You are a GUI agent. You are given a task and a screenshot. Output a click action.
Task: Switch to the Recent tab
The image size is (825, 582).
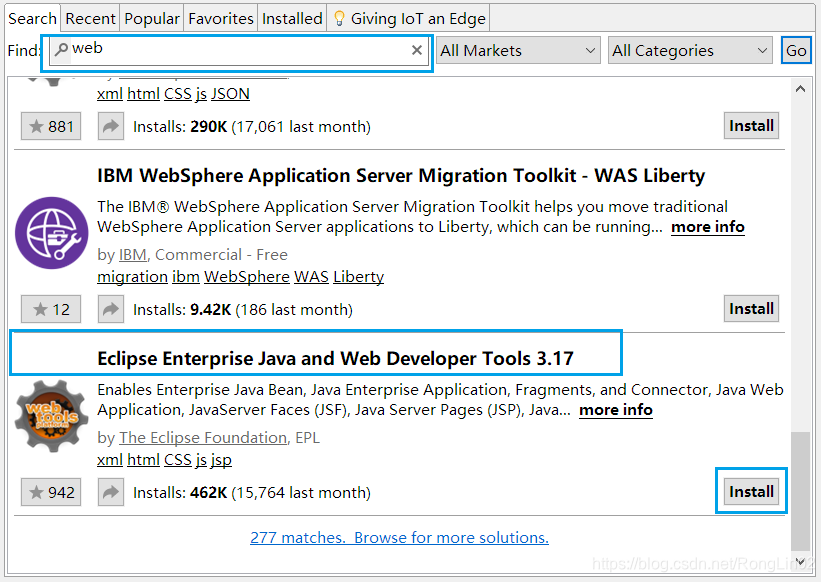click(x=90, y=19)
